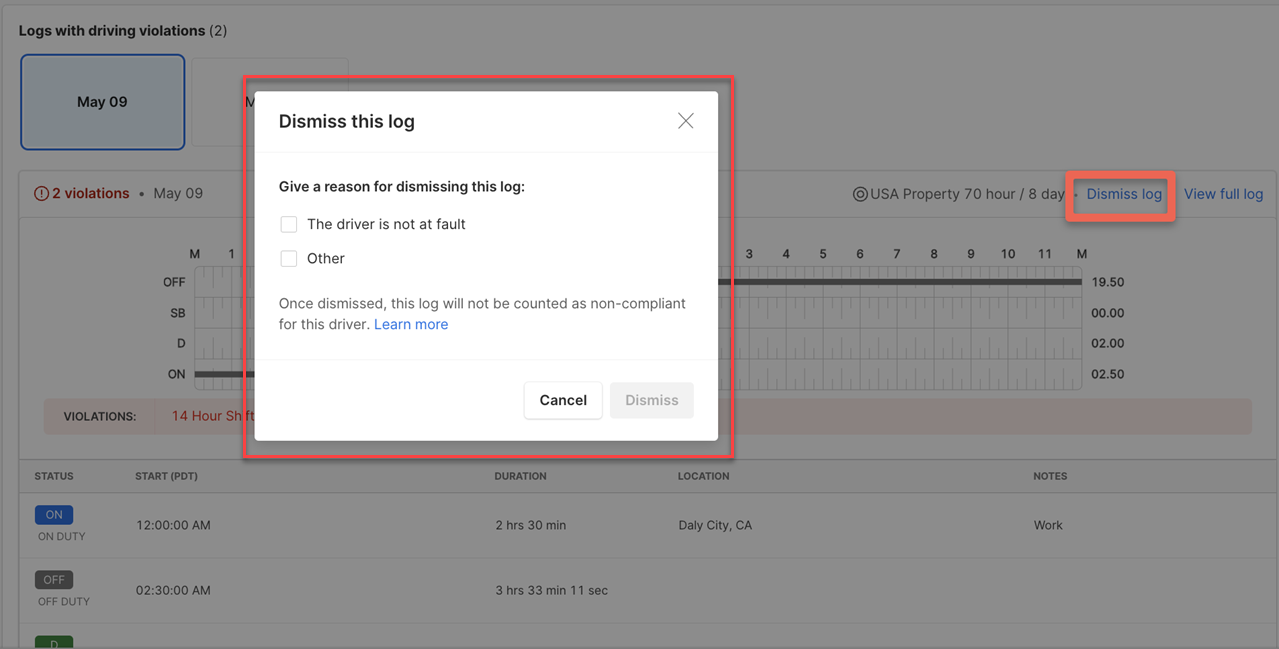Click the START (PDT) column header
Image resolution: width=1279 pixels, height=649 pixels.
166,476
